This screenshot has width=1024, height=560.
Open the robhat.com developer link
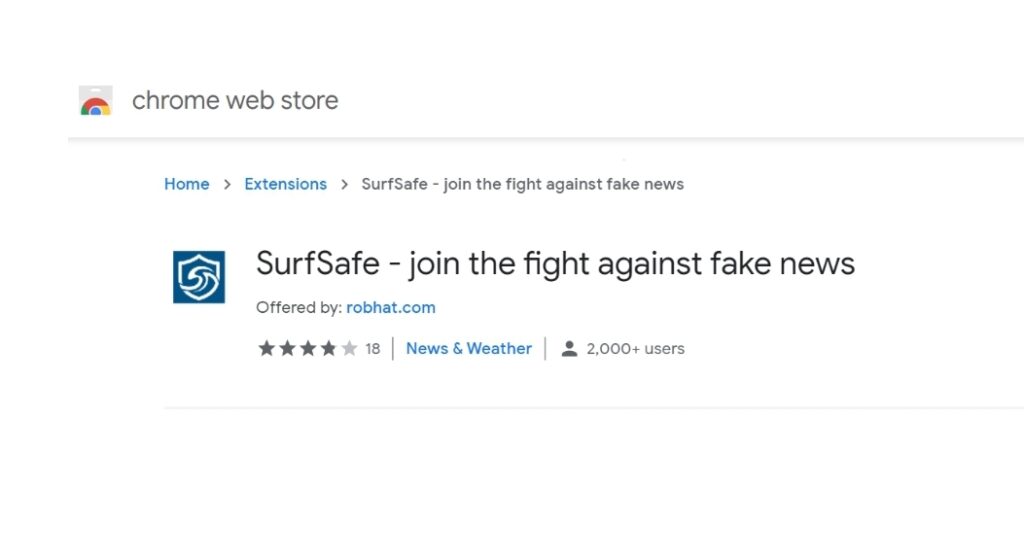pyautogui.click(x=391, y=307)
